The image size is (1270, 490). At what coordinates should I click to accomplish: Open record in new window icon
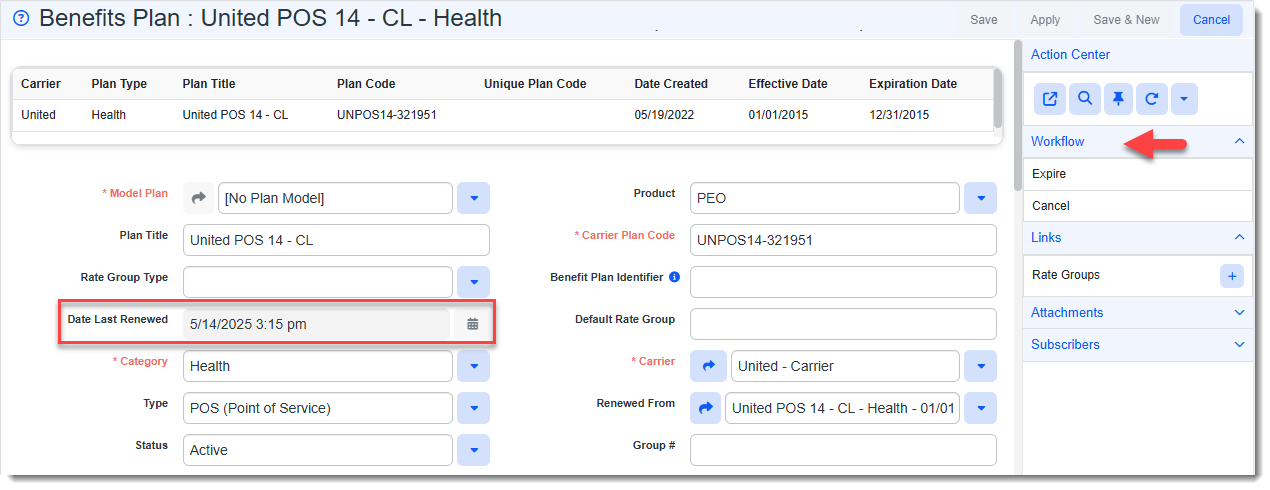(x=1050, y=99)
